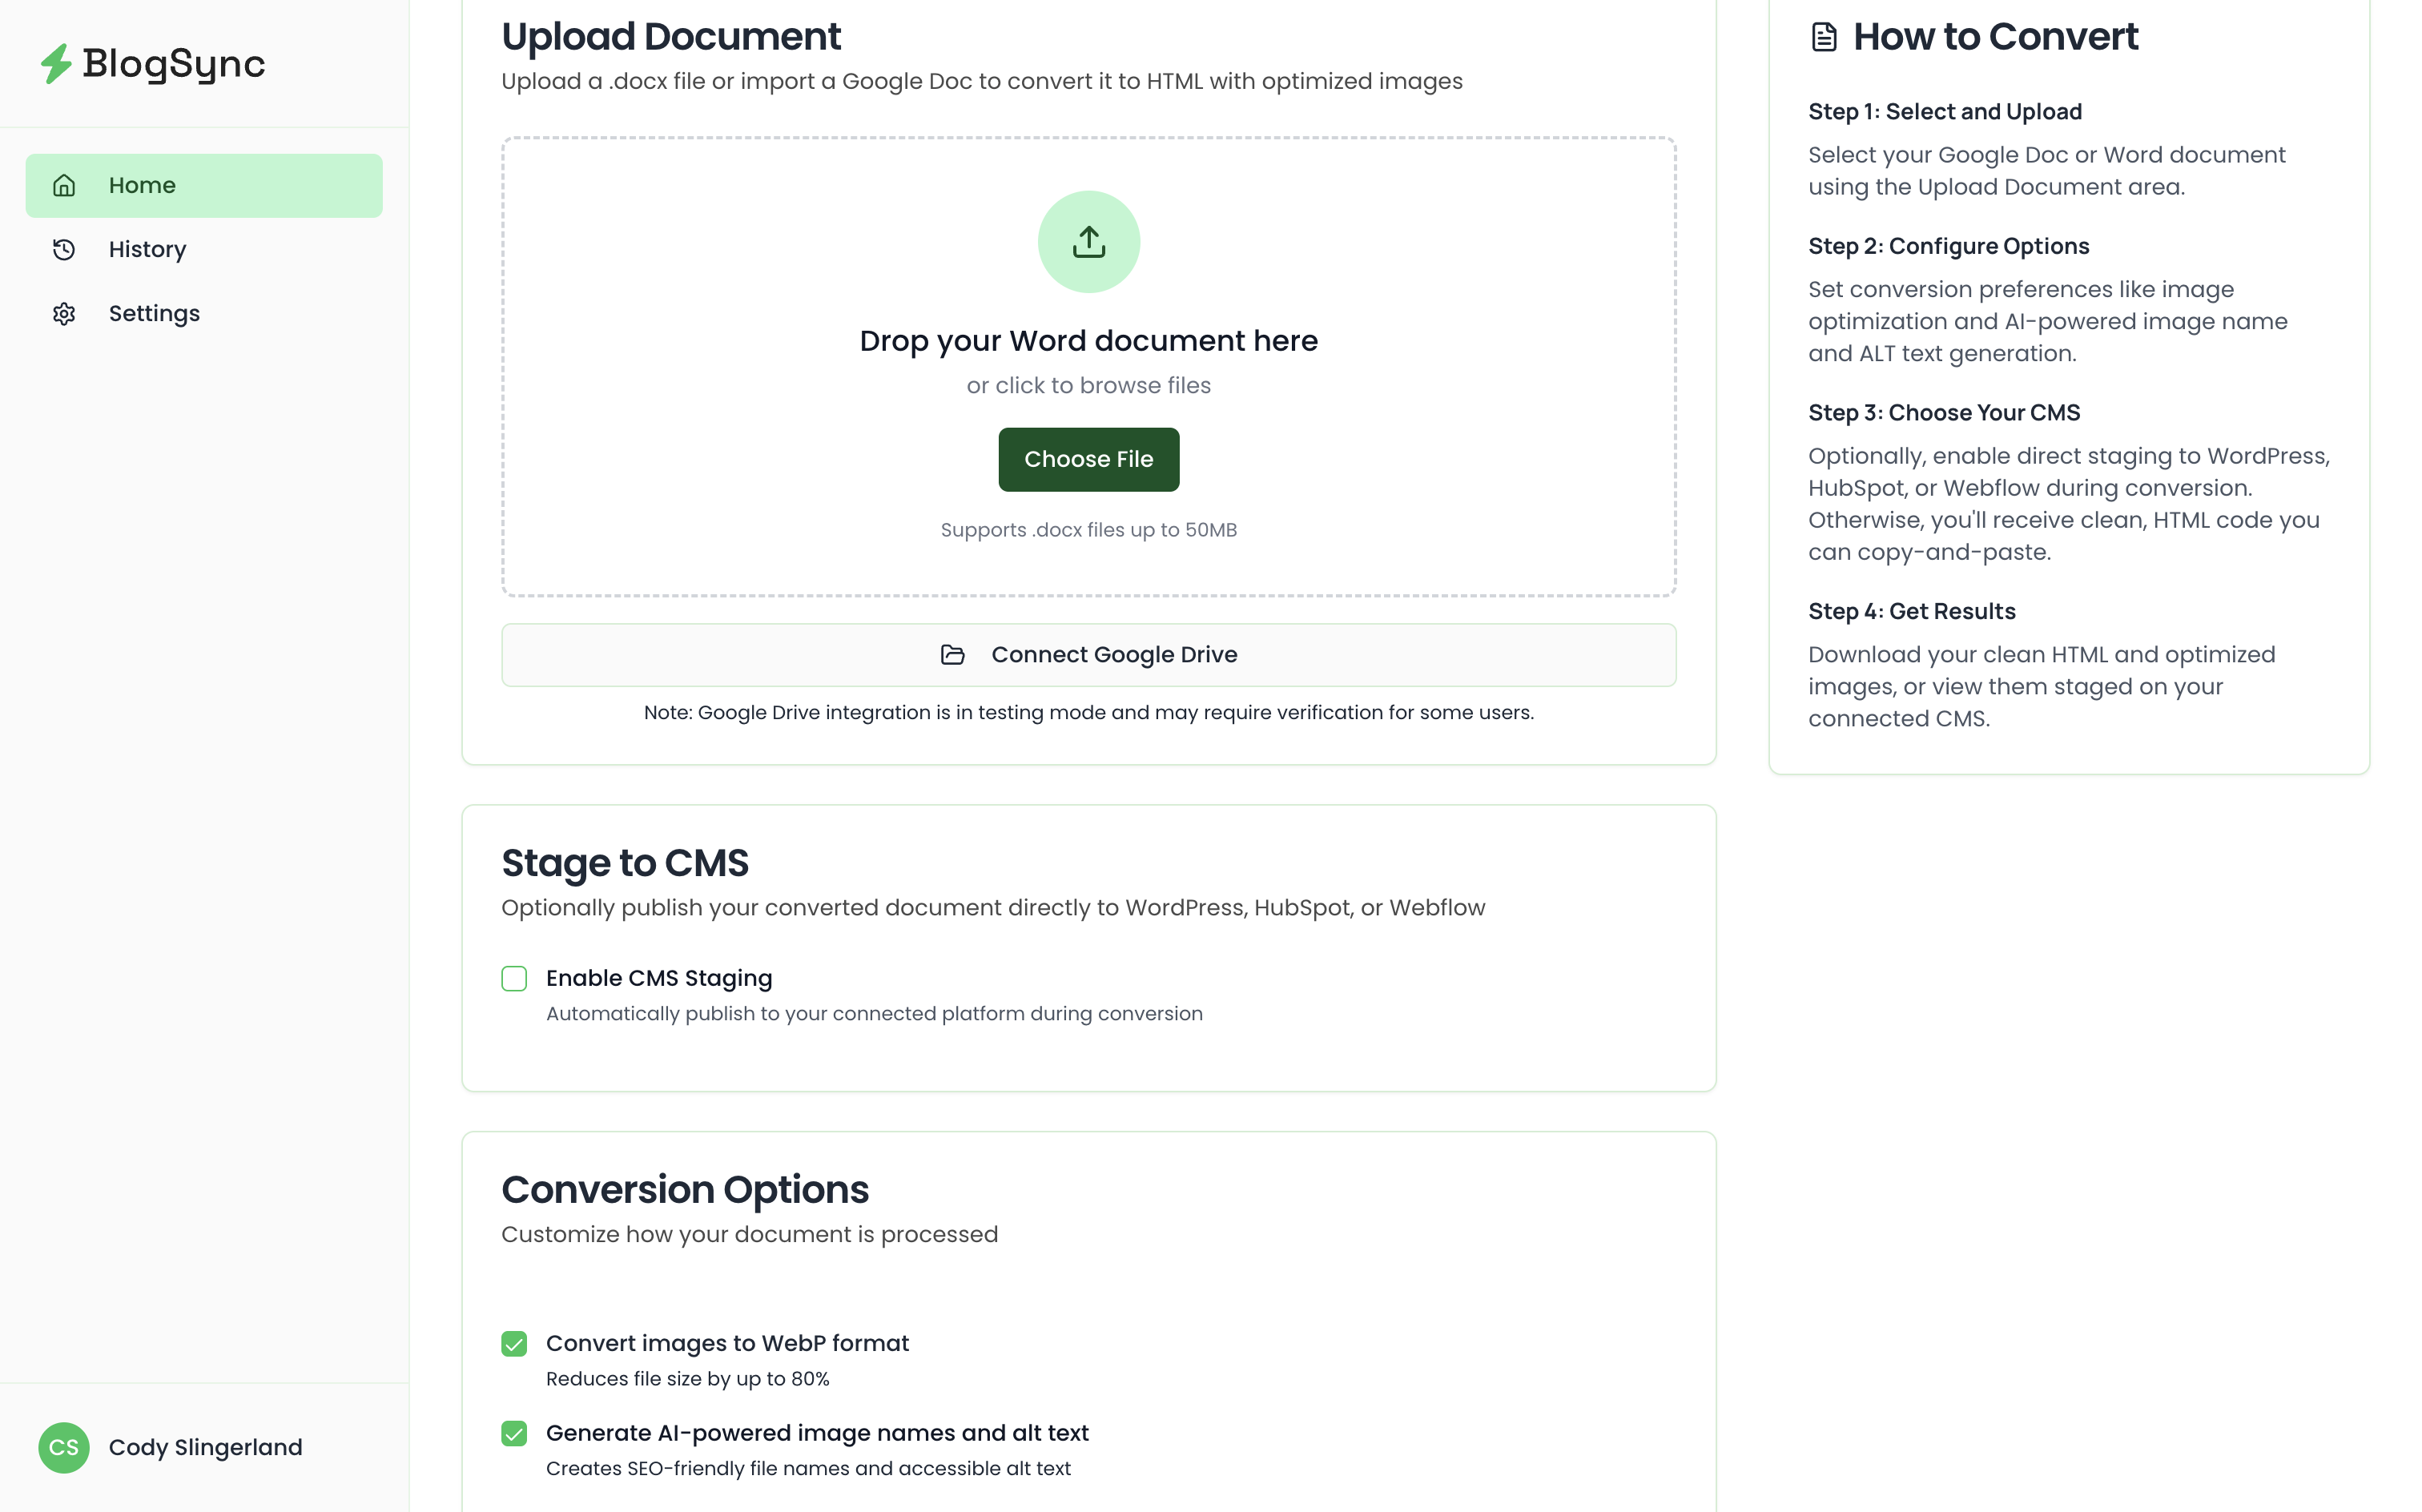Click the BlogSync lightning bolt logo
This screenshot has height=1512, width=2422.
(56, 64)
